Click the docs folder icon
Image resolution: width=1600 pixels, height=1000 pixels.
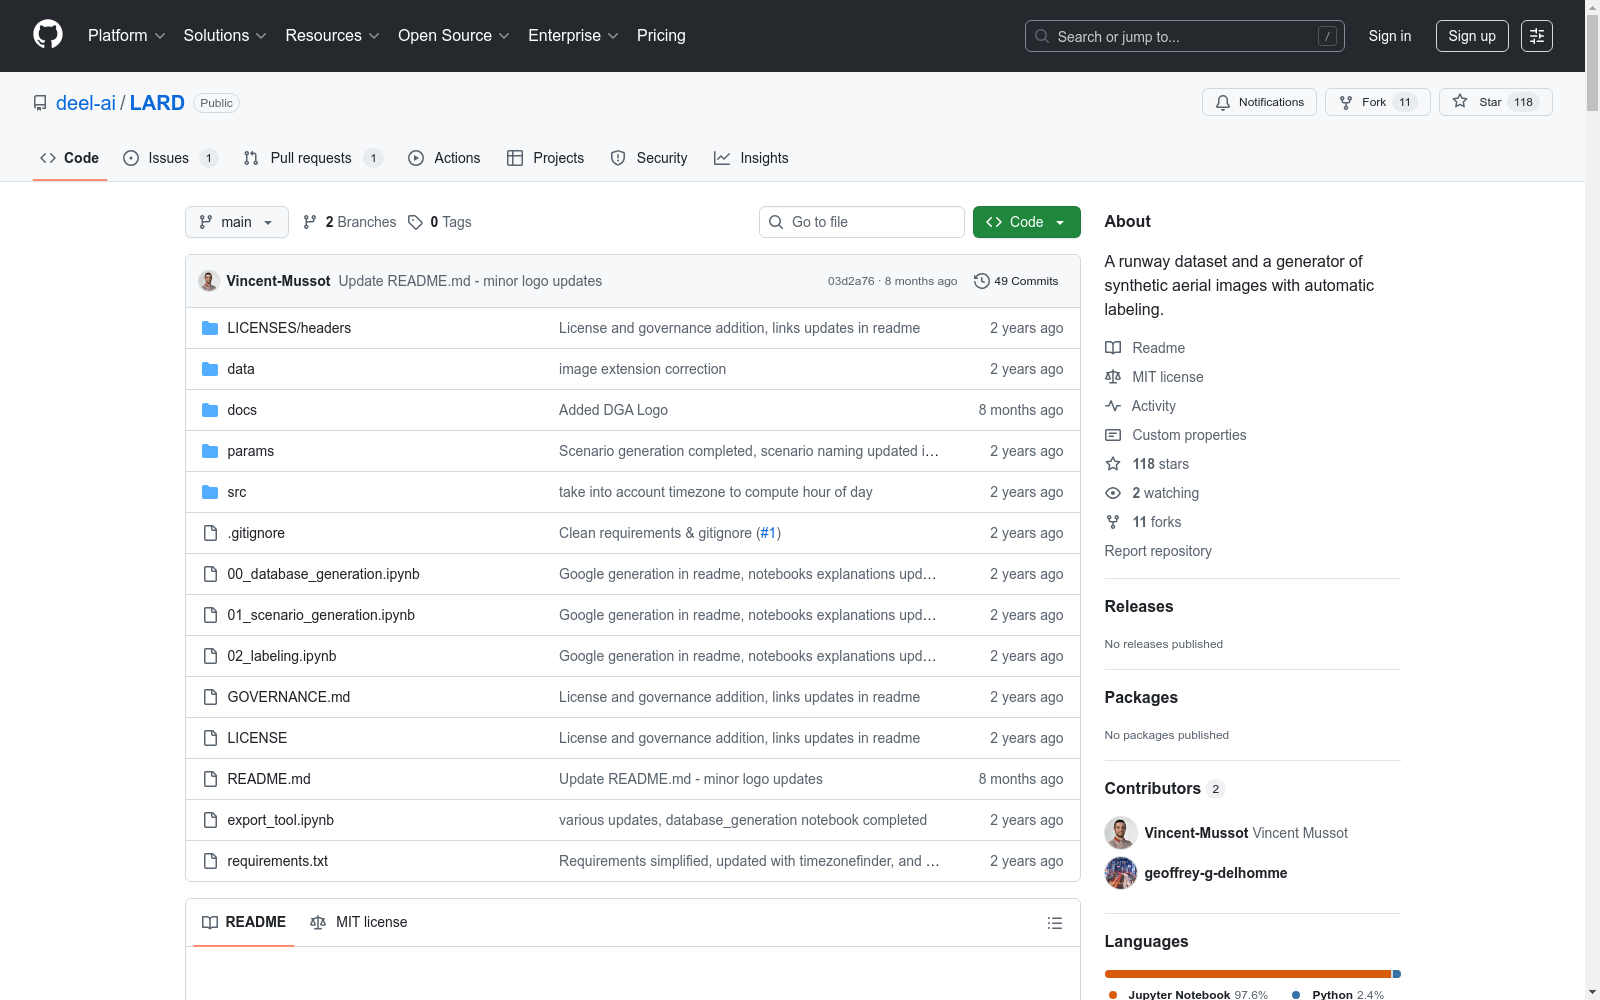pos(210,410)
